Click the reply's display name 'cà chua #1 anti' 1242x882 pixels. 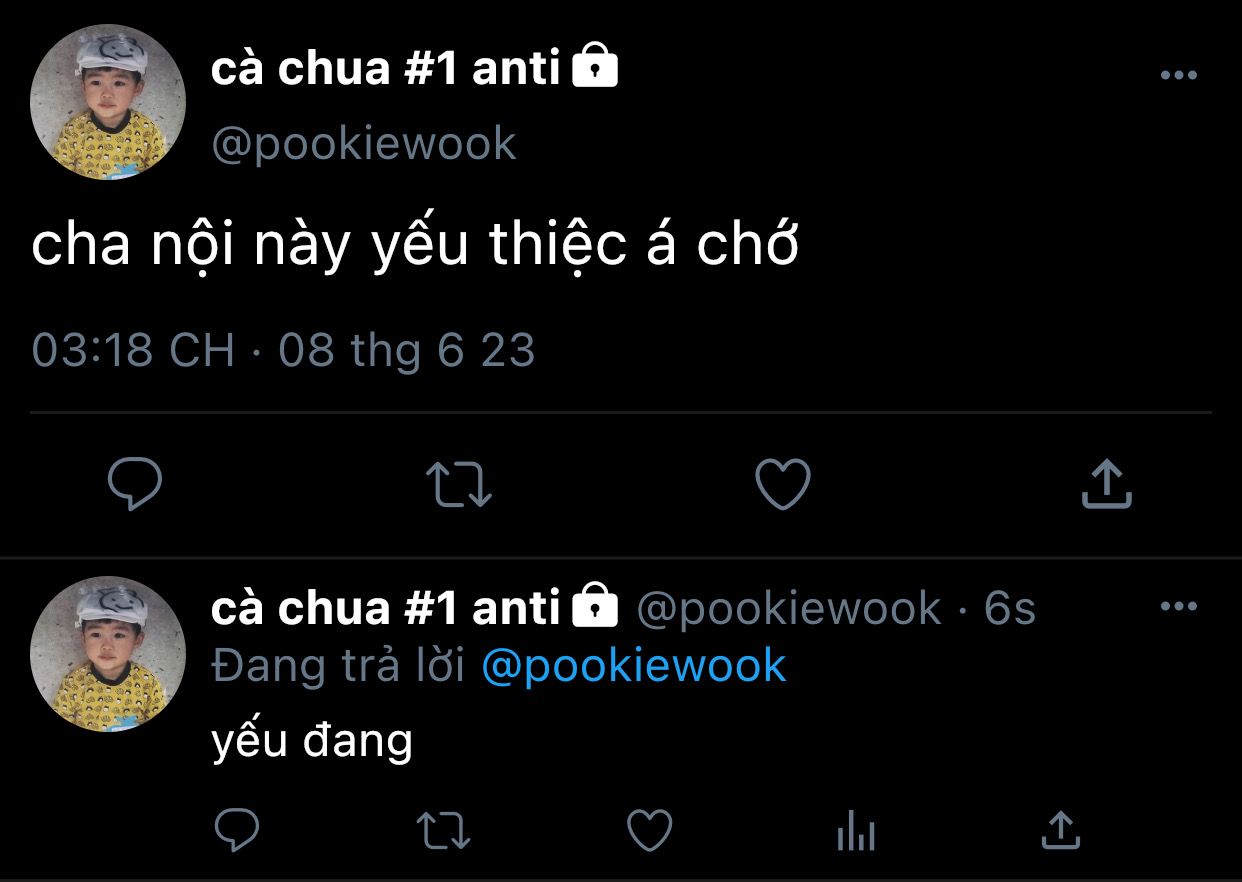385,607
